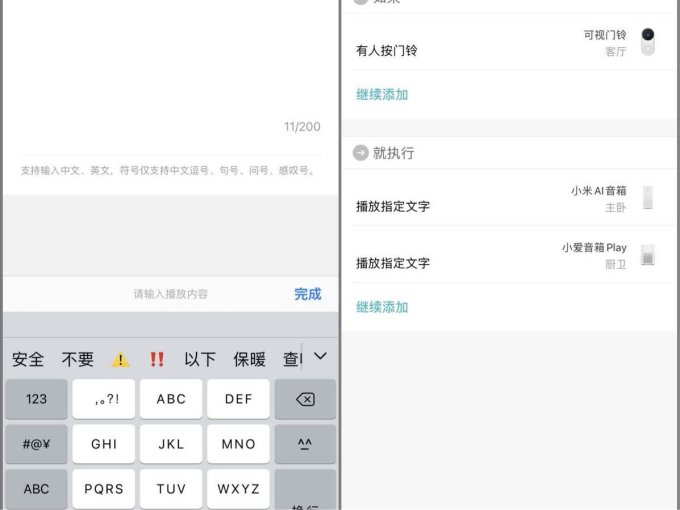
Task: Select the candidate word 不要
Action: click(x=78, y=359)
